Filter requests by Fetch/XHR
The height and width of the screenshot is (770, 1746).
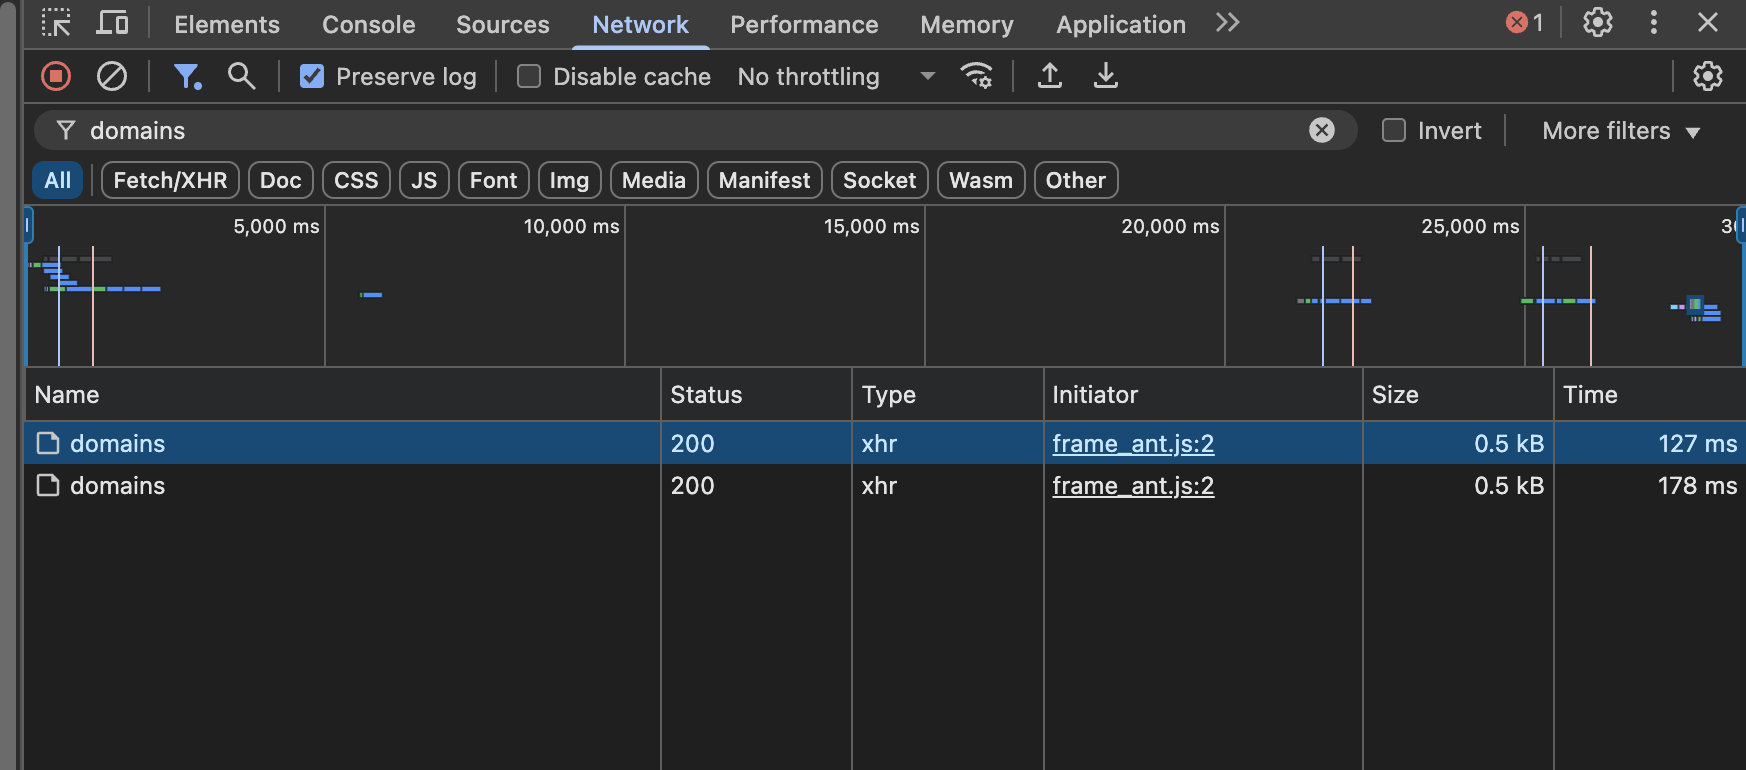(x=170, y=180)
